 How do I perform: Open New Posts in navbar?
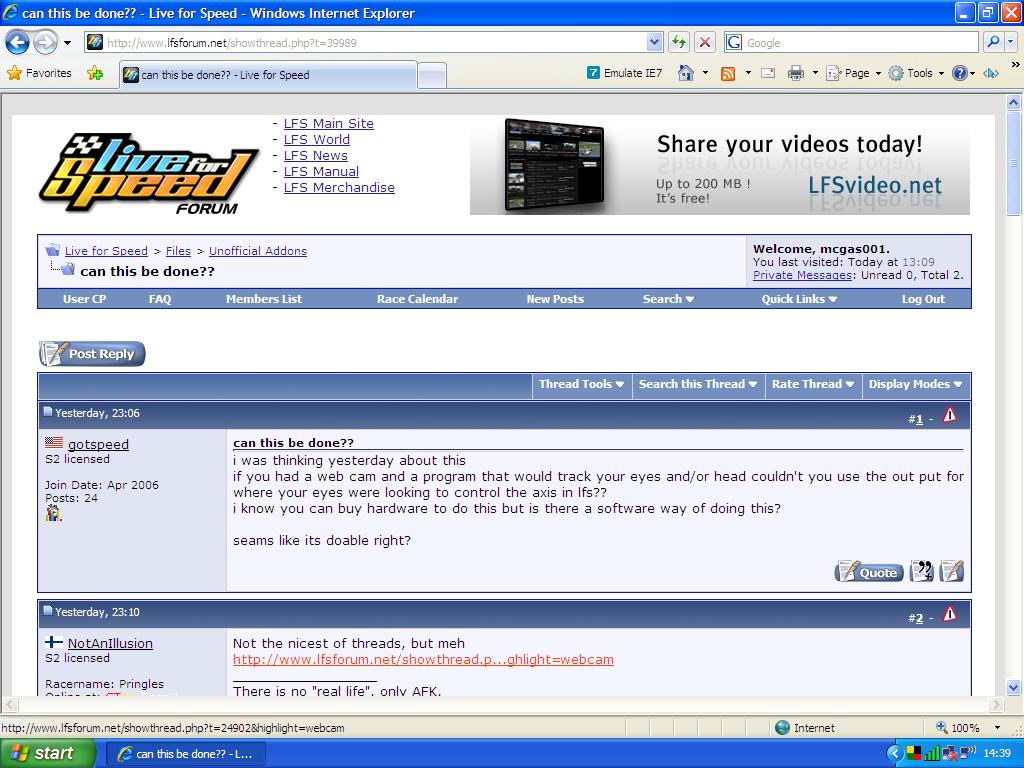pyautogui.click(x=555, y=299)
